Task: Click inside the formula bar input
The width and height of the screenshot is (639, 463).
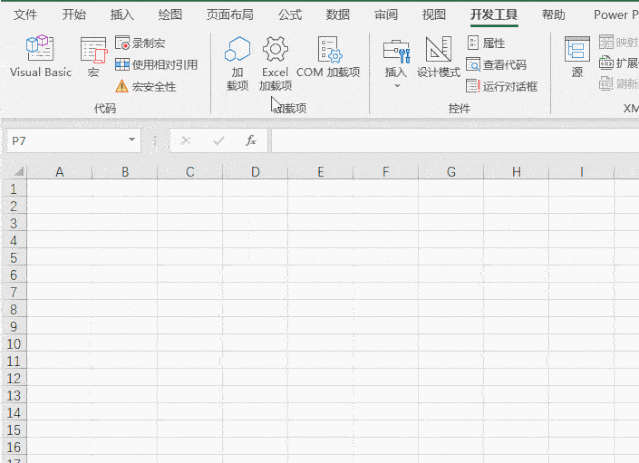Action: 455,141
